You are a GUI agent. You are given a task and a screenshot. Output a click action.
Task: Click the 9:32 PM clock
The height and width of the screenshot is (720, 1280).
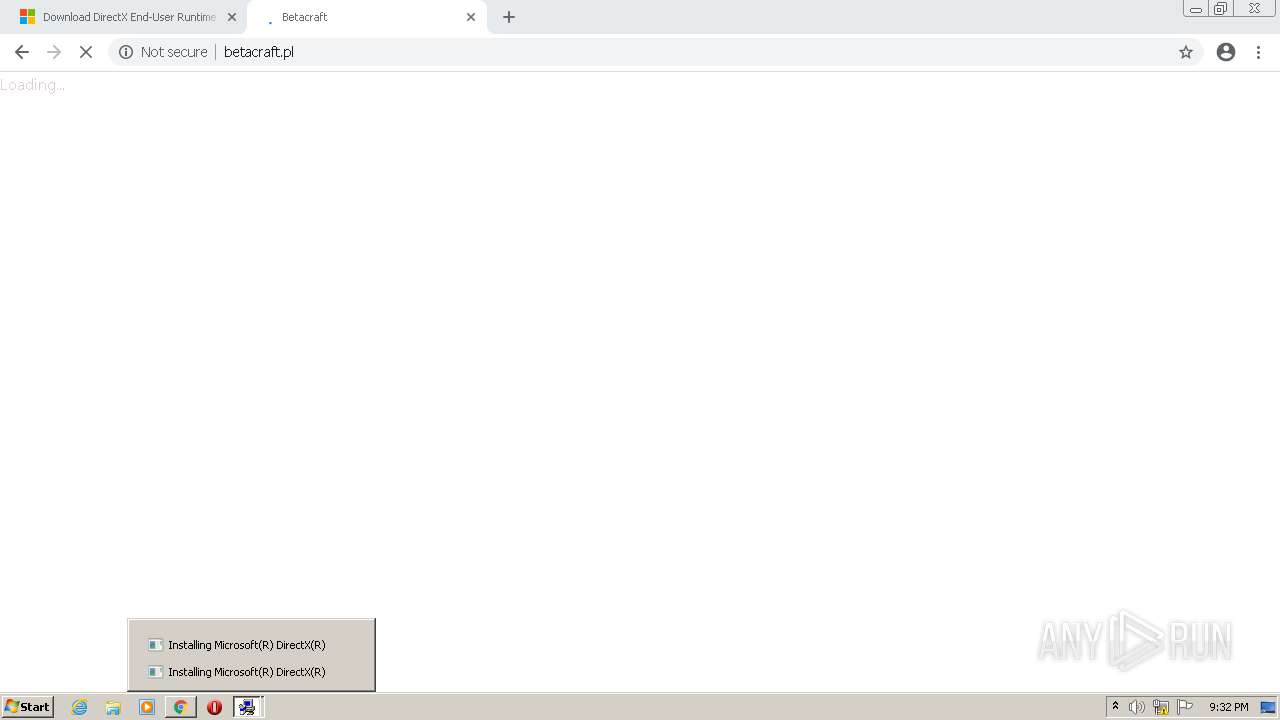[1228, 707]
